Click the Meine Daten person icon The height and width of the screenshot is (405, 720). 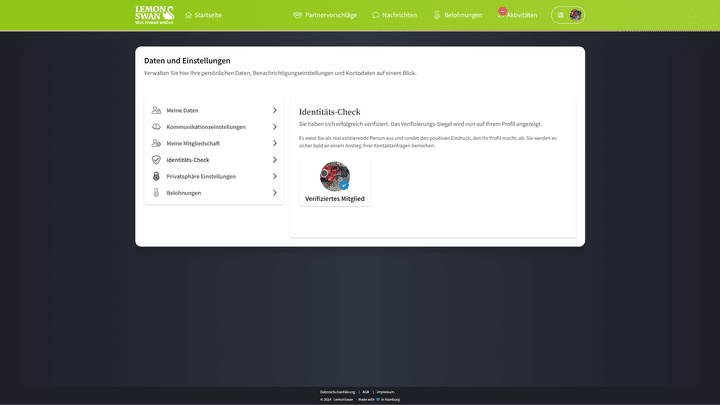(x=156, y=110)
